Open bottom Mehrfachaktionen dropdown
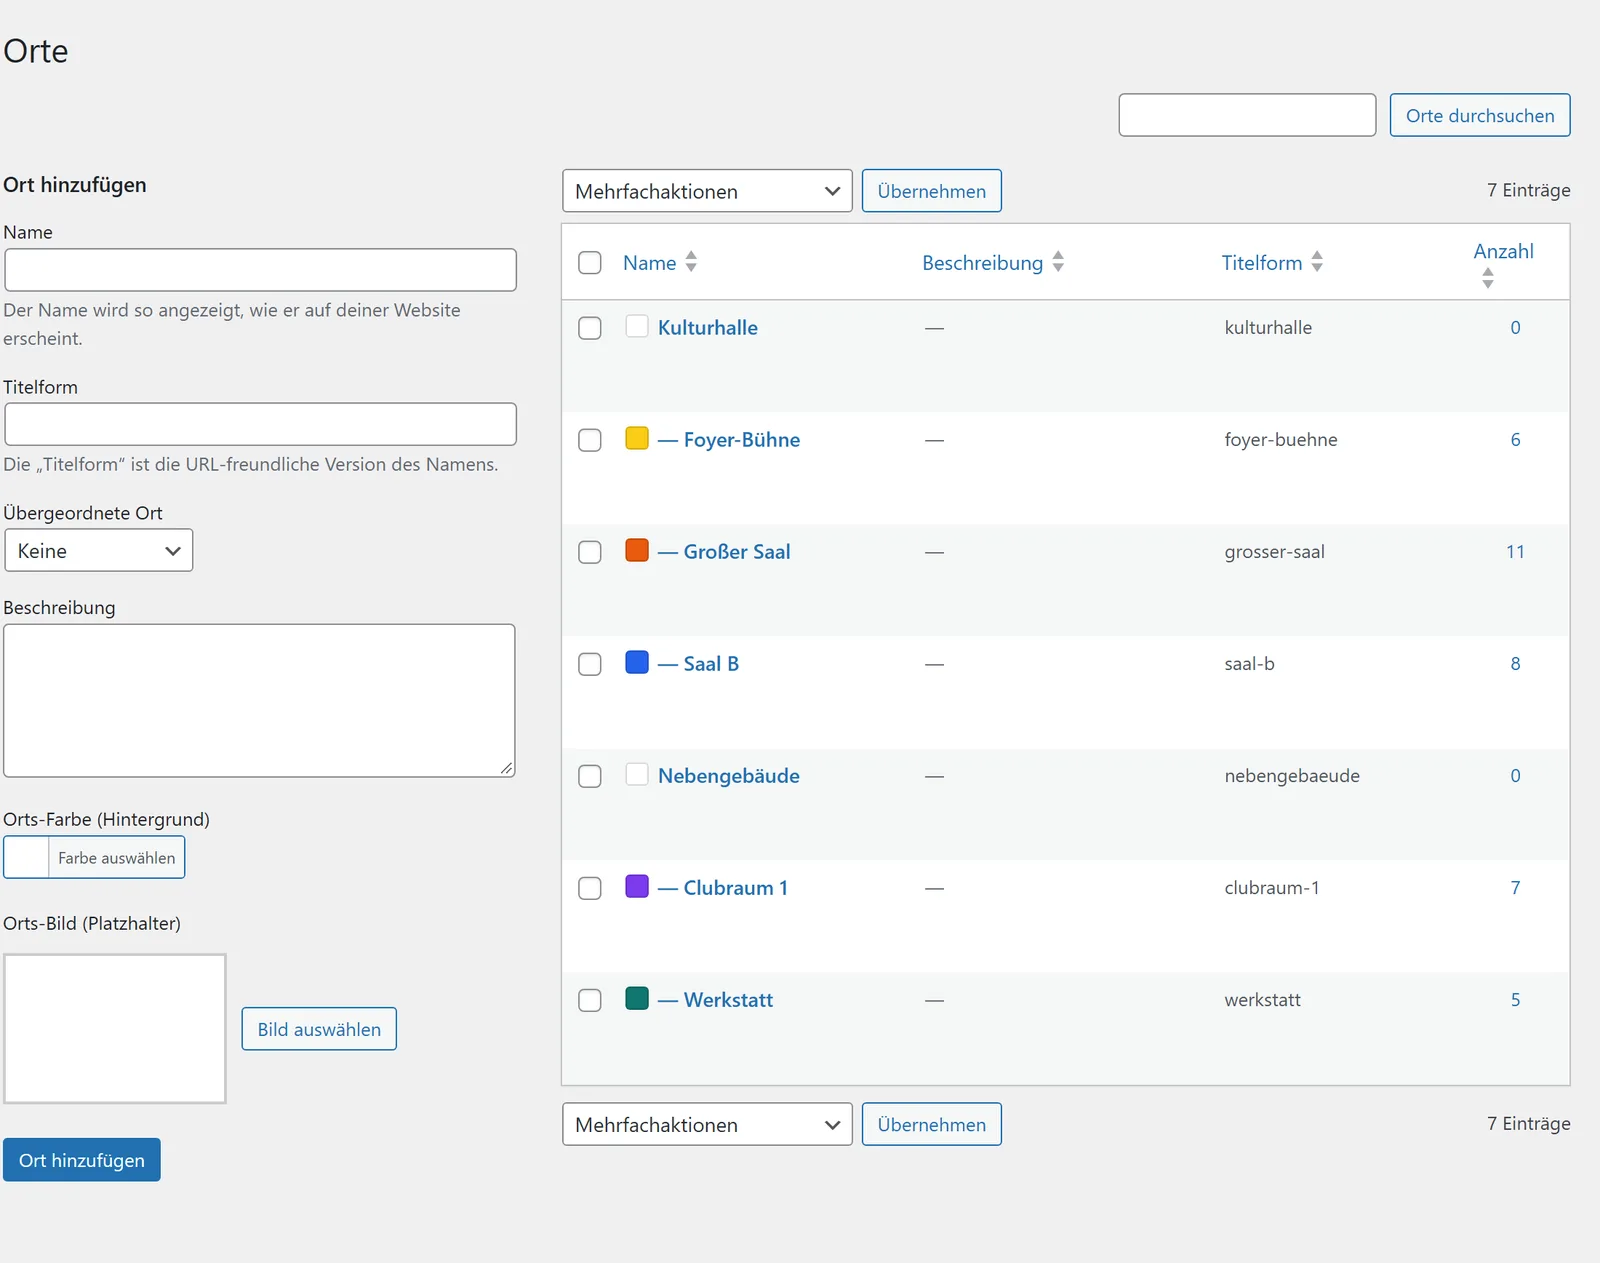The height and width of the screenshot is (1263, 1600). point(707,1125)
